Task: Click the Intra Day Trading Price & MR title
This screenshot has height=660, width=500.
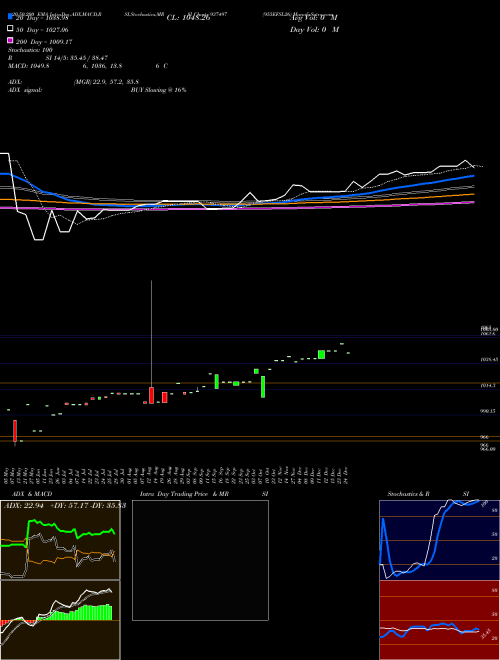Action: [x=184, y=494]
